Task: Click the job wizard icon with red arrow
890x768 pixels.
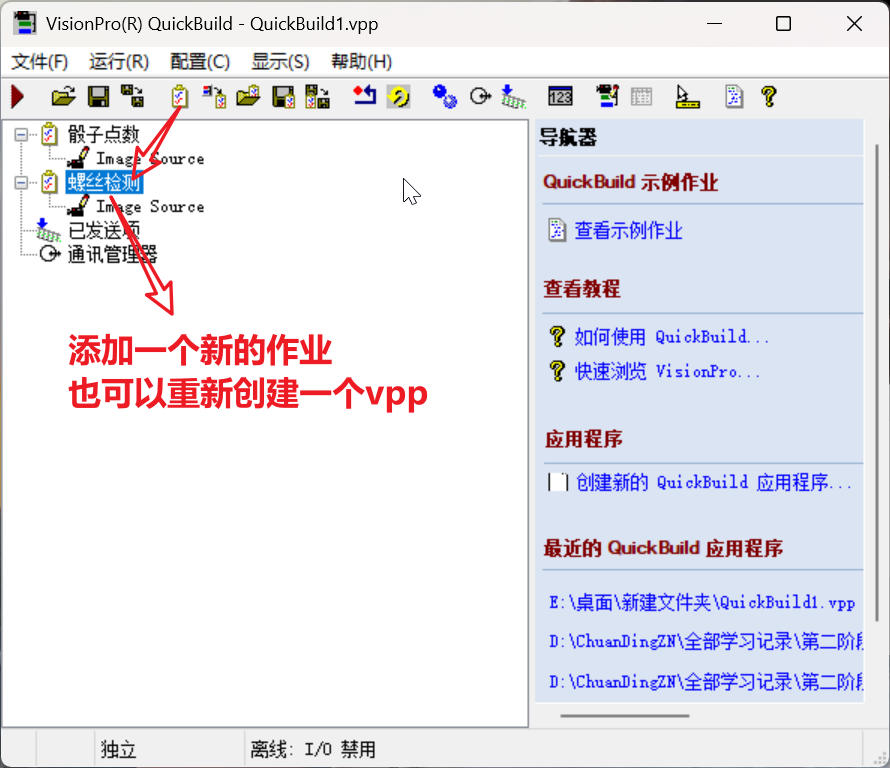Action: point(215,96)
